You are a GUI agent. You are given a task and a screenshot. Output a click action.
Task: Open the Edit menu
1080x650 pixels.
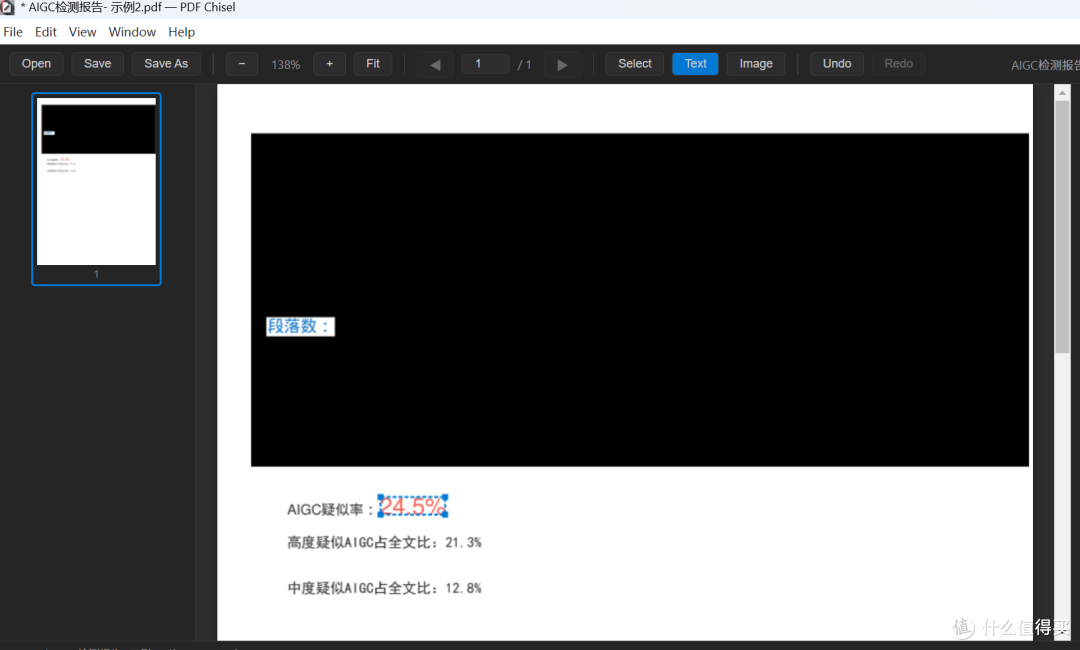(x=45, y=32)
